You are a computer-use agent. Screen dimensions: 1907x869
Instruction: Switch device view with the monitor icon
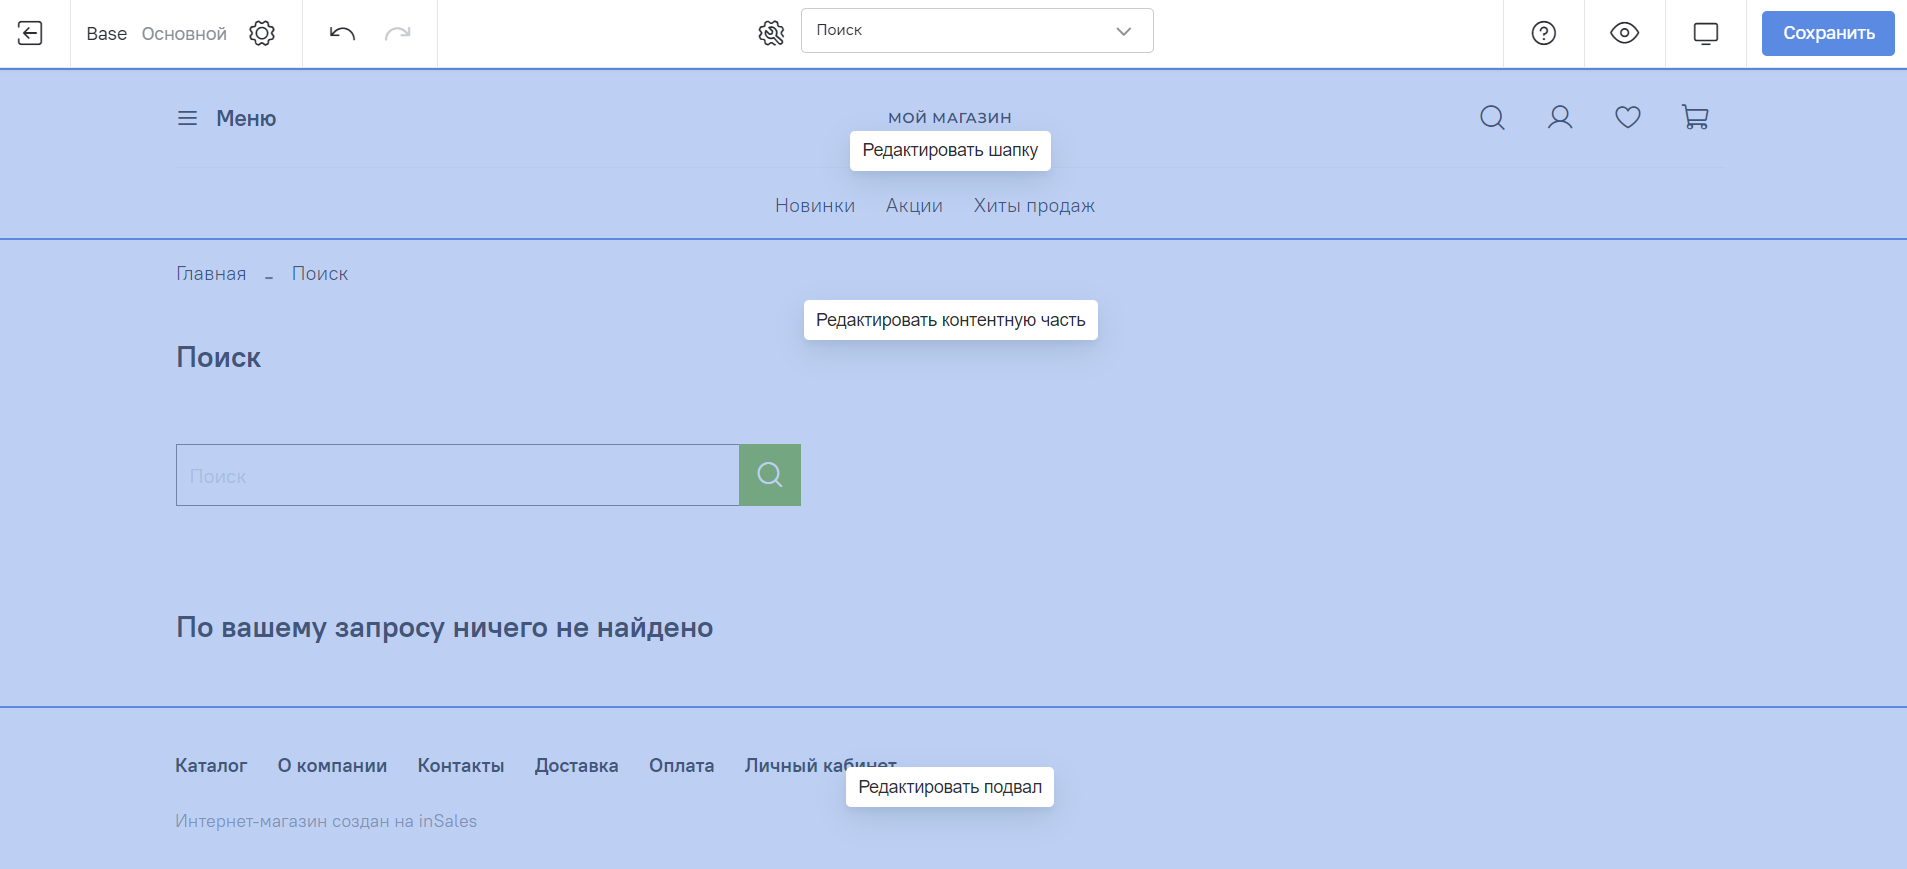point(1706,33)
